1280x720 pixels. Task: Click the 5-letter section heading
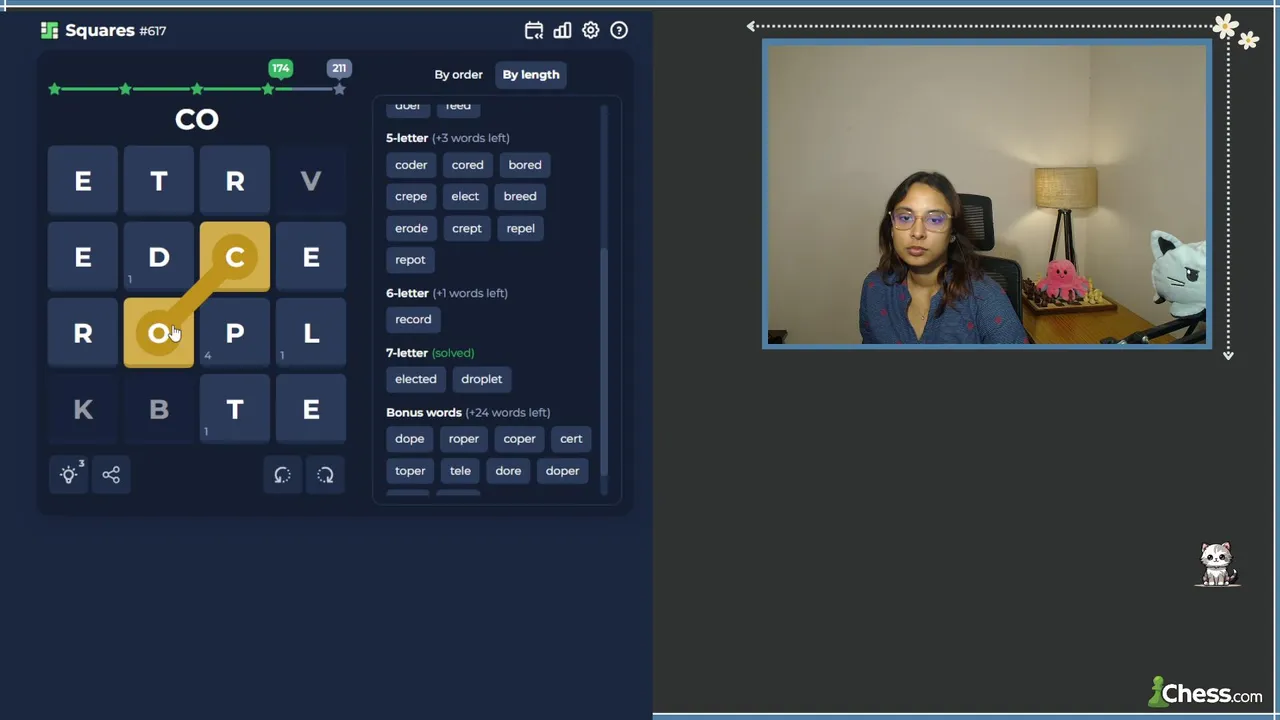coord(448,138)
